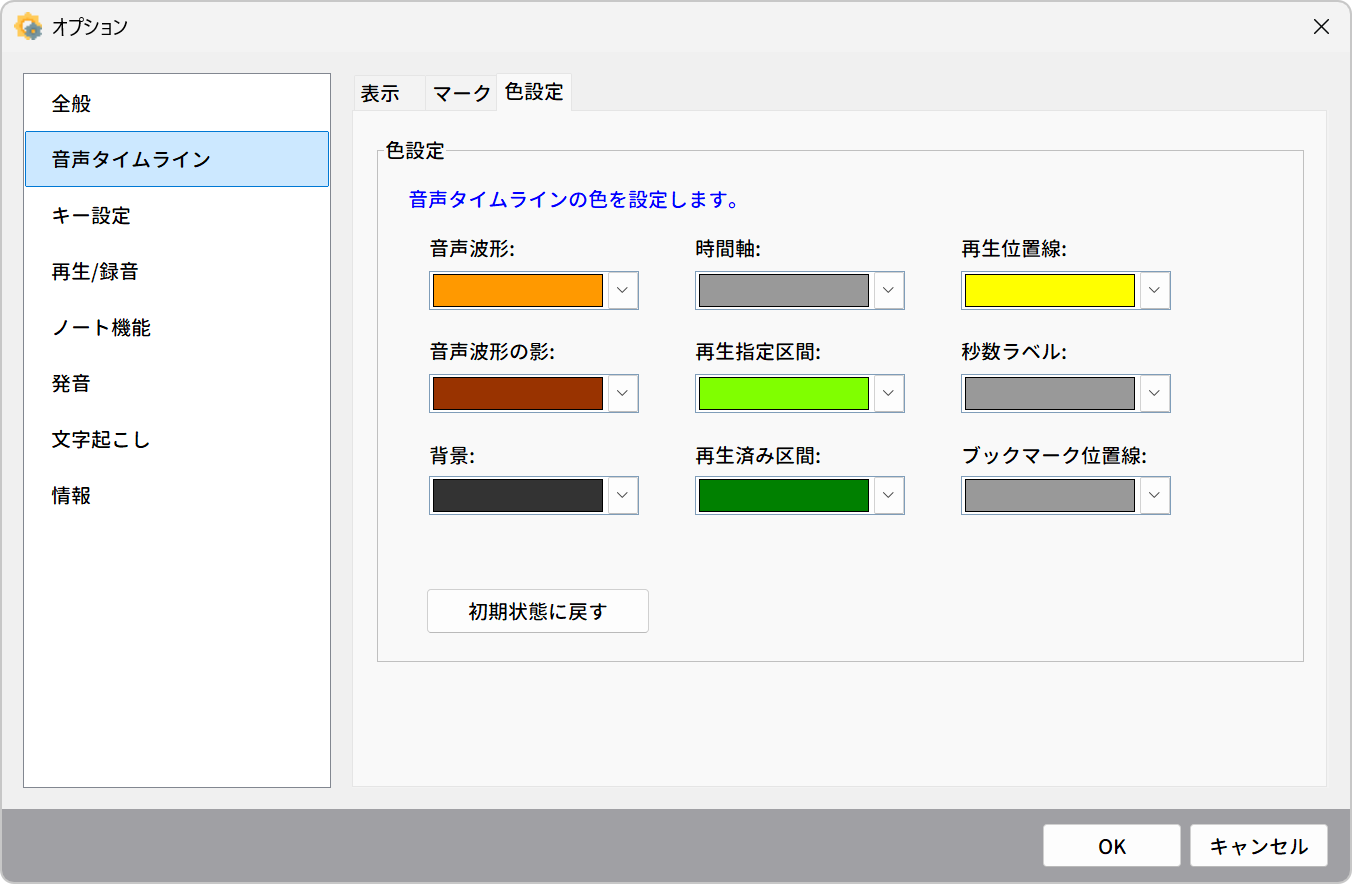The image size is (1352, 884).
Task: Select 情報 in the sidebar
Action: point(177,495)
